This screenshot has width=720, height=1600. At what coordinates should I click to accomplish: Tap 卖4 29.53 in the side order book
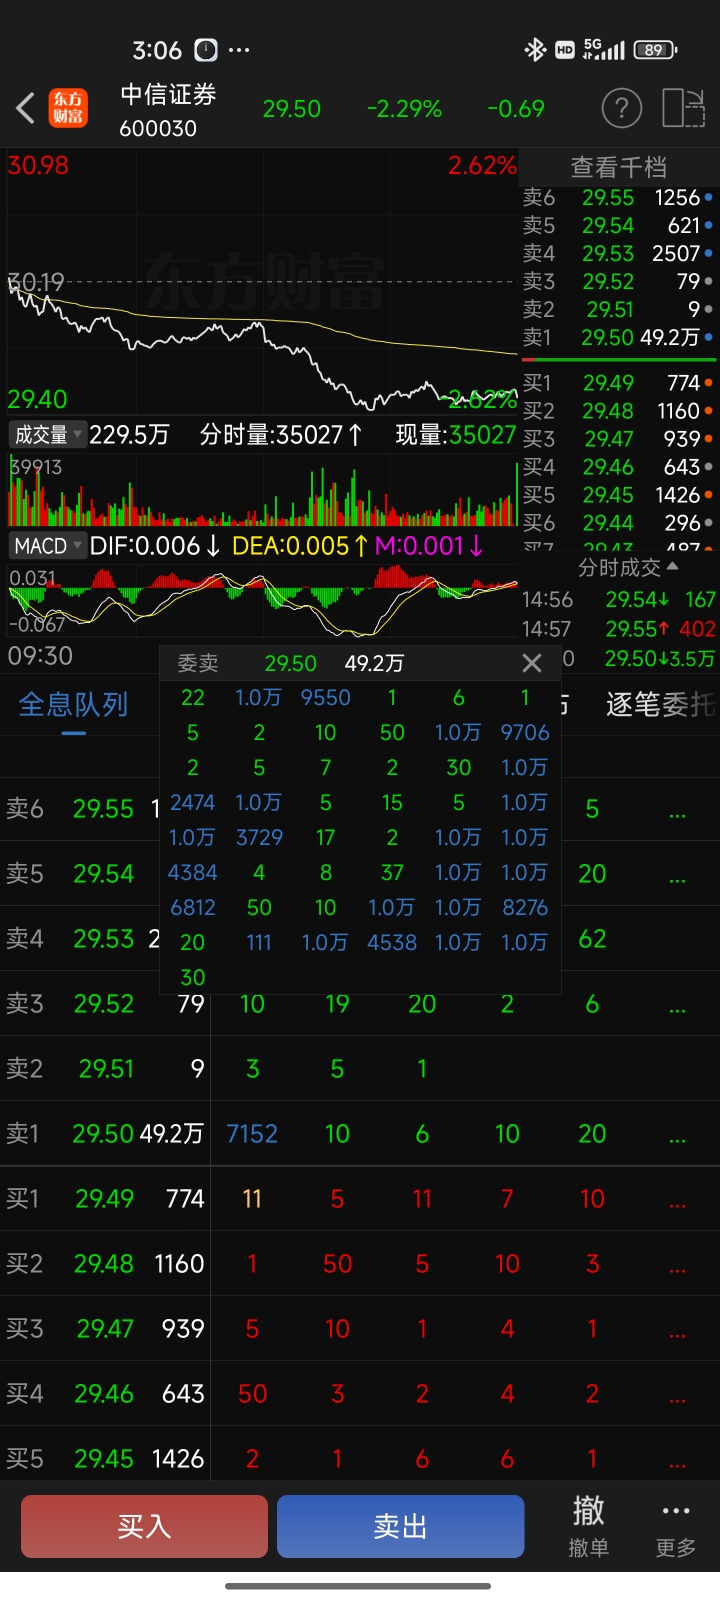click(618, 254)
